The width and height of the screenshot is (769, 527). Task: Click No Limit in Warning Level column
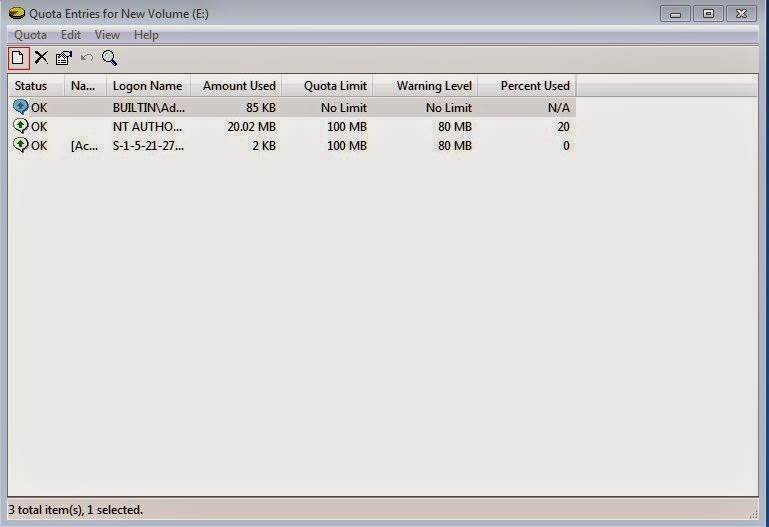pos(449,107)
